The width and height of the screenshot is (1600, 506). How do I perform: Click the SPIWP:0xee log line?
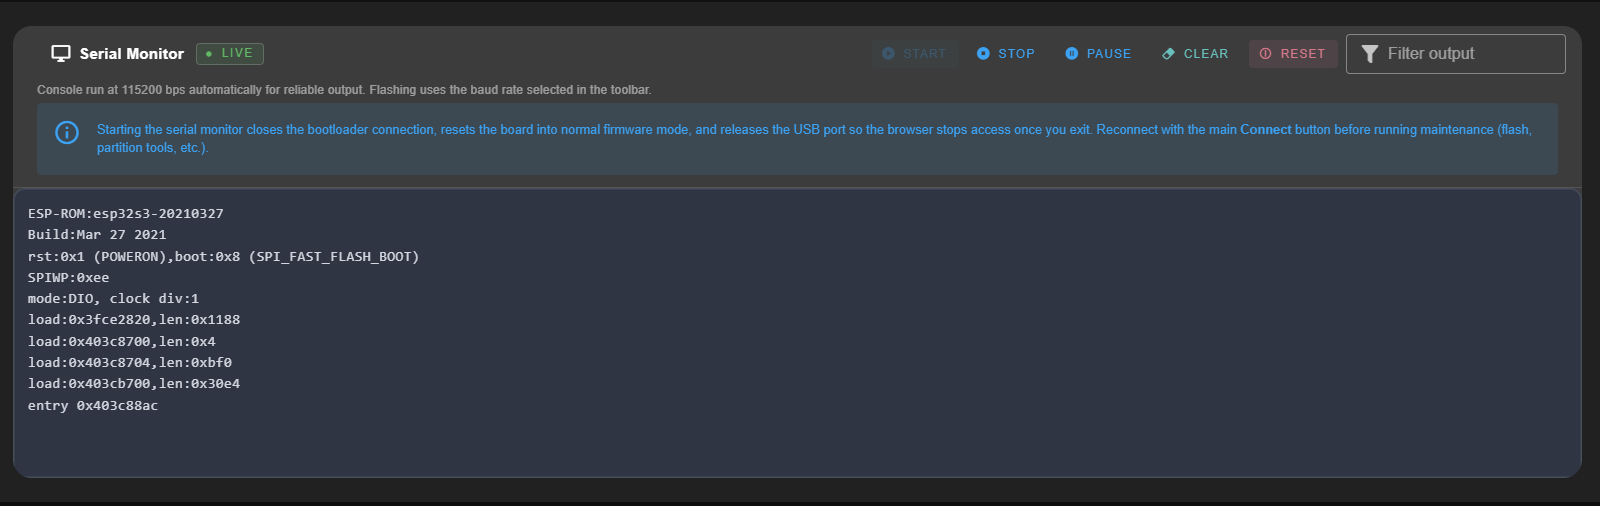(68, 278)
